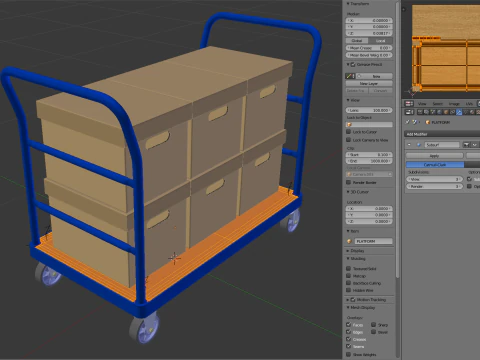Screen dimensions: 480x360
Task: Collapse the 3D Cursor panel
Action: pos(348,192)
